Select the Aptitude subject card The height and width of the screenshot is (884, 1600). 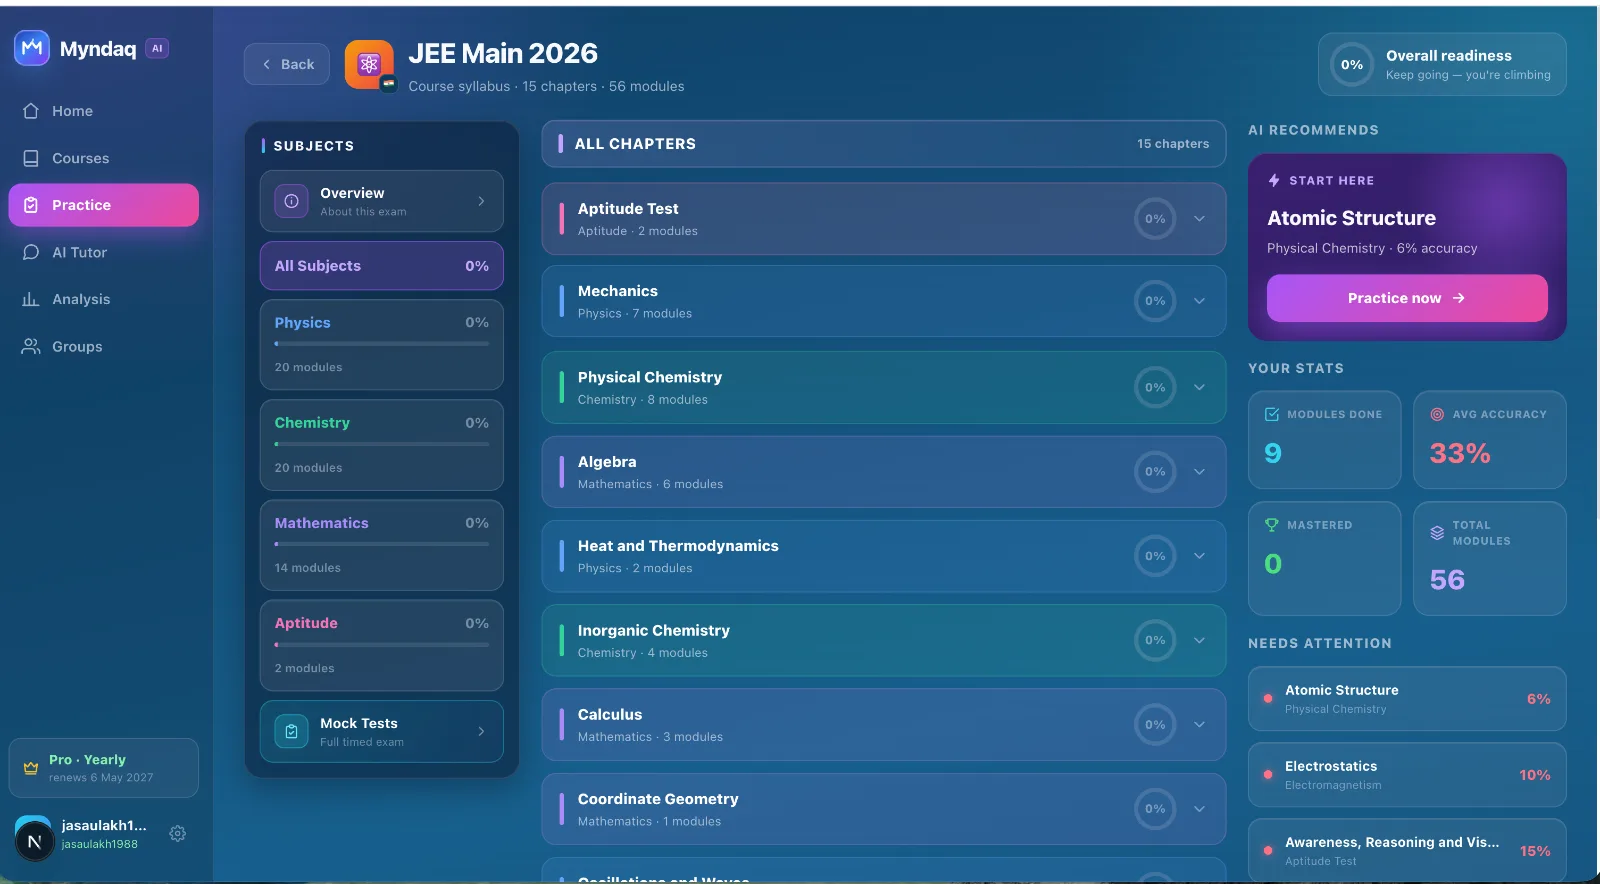(x=382, y=645)
